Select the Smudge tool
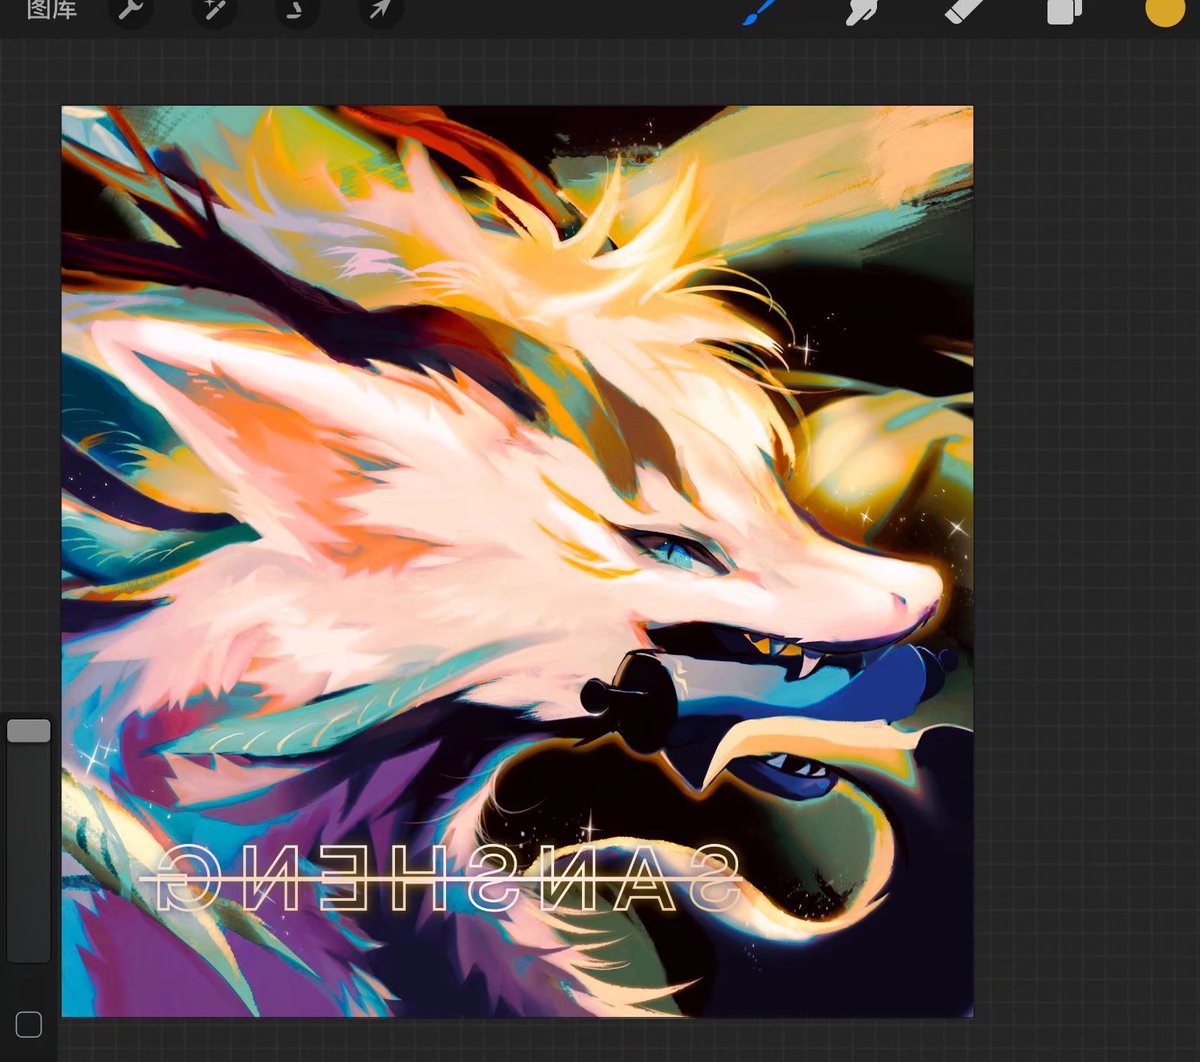This screenshot has width=1200, height=1062. point(861,12)
